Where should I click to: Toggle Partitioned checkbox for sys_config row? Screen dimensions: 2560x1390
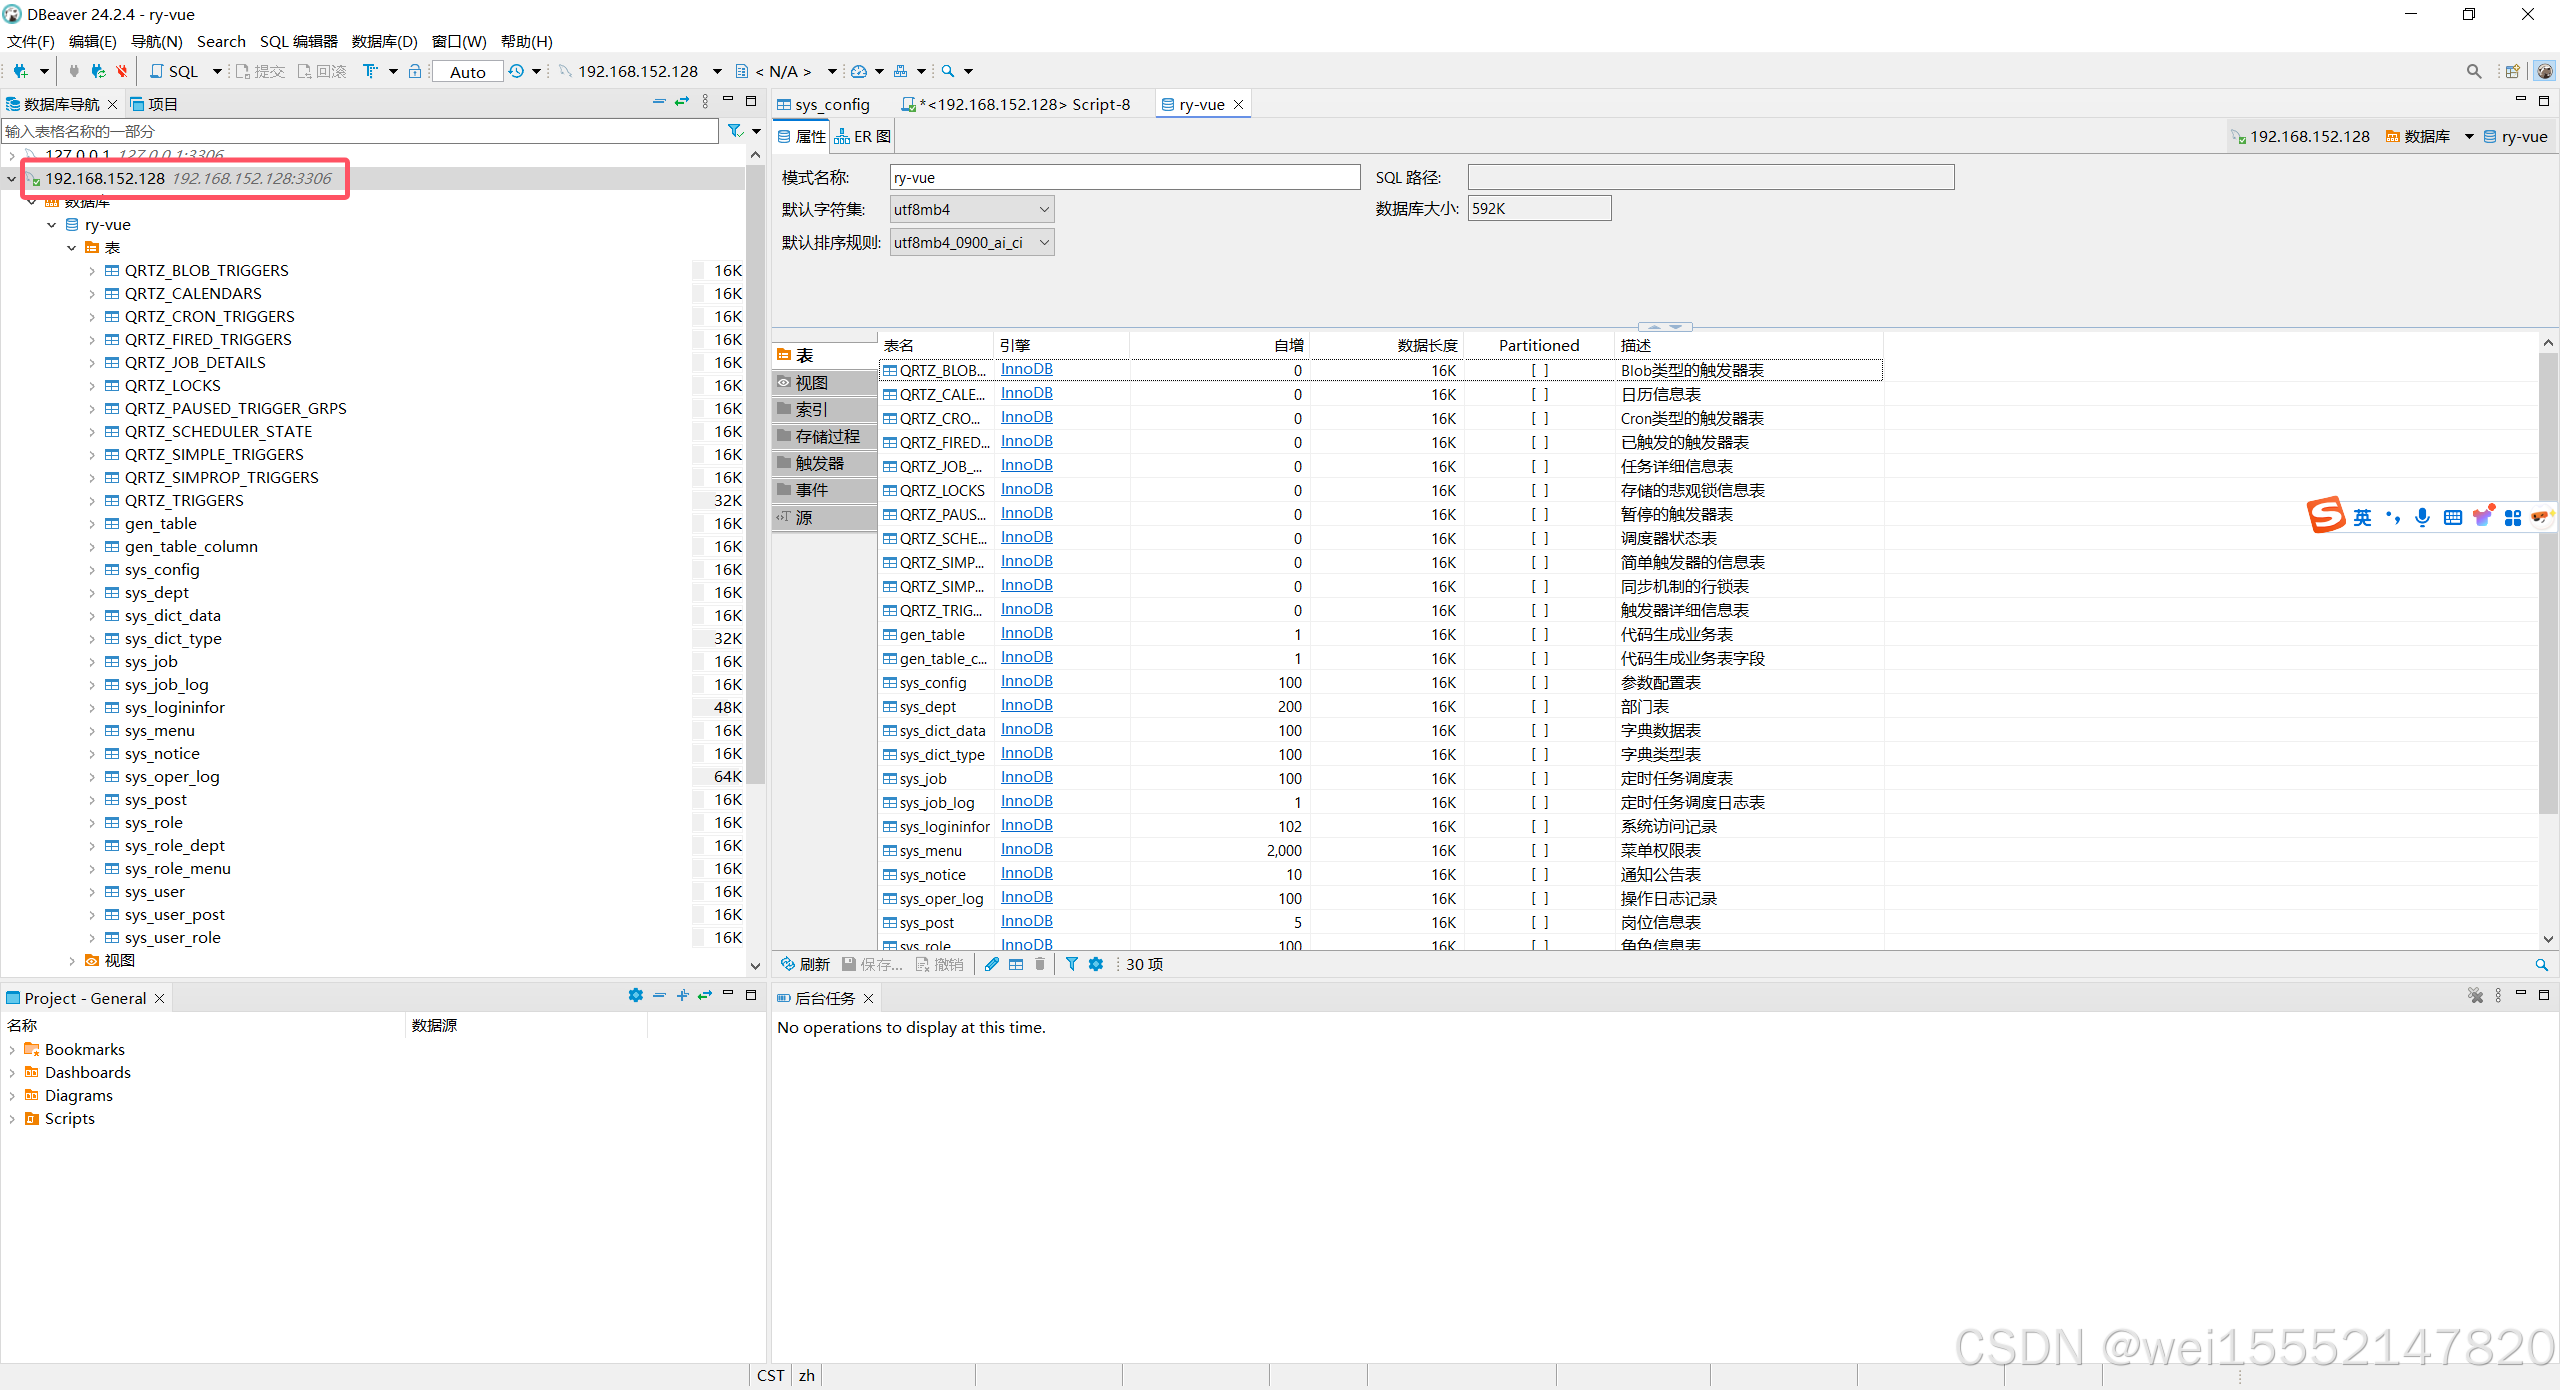(x=1539, y=682)
